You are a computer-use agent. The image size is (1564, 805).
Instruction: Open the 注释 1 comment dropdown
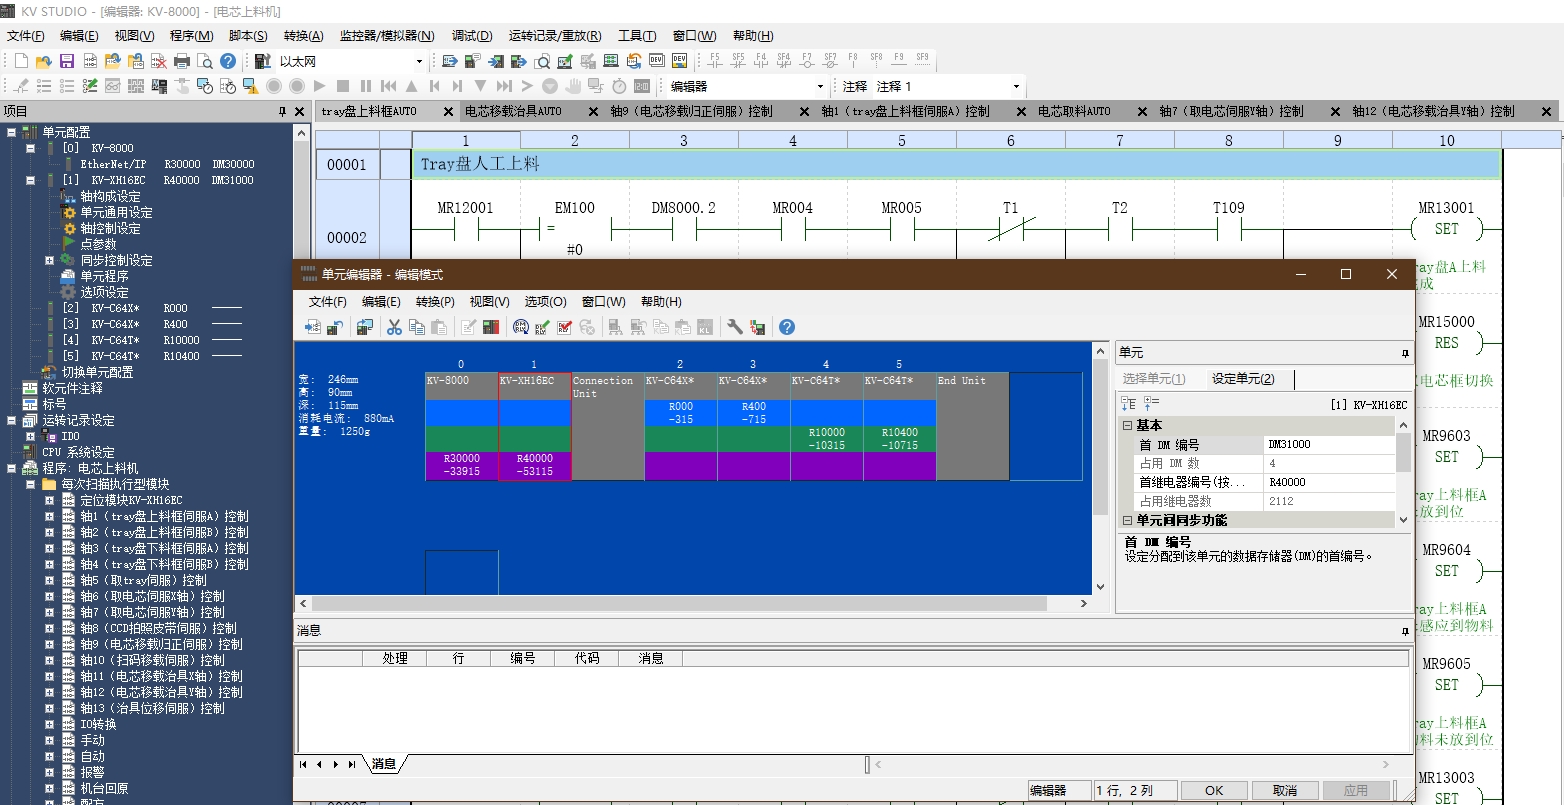click(x=1016, y=87)
